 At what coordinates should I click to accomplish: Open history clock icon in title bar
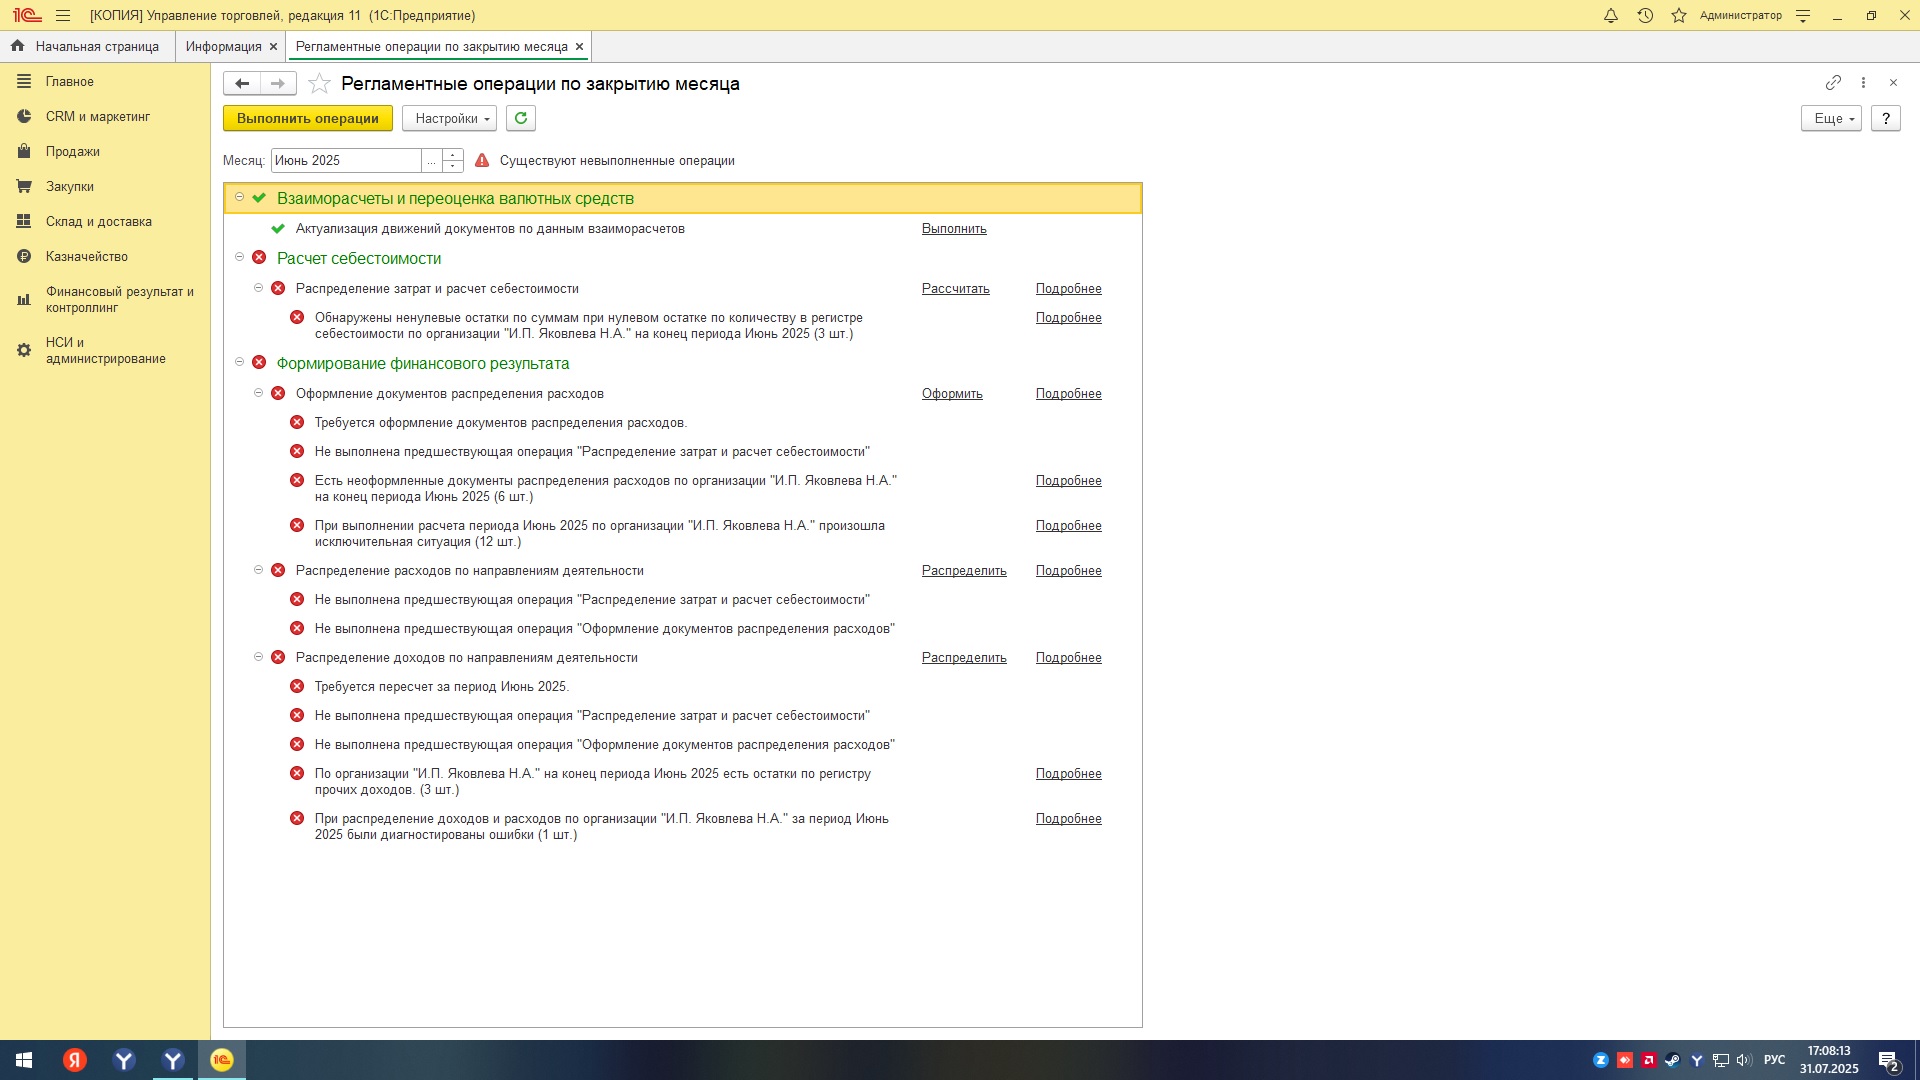[1645, 16]
